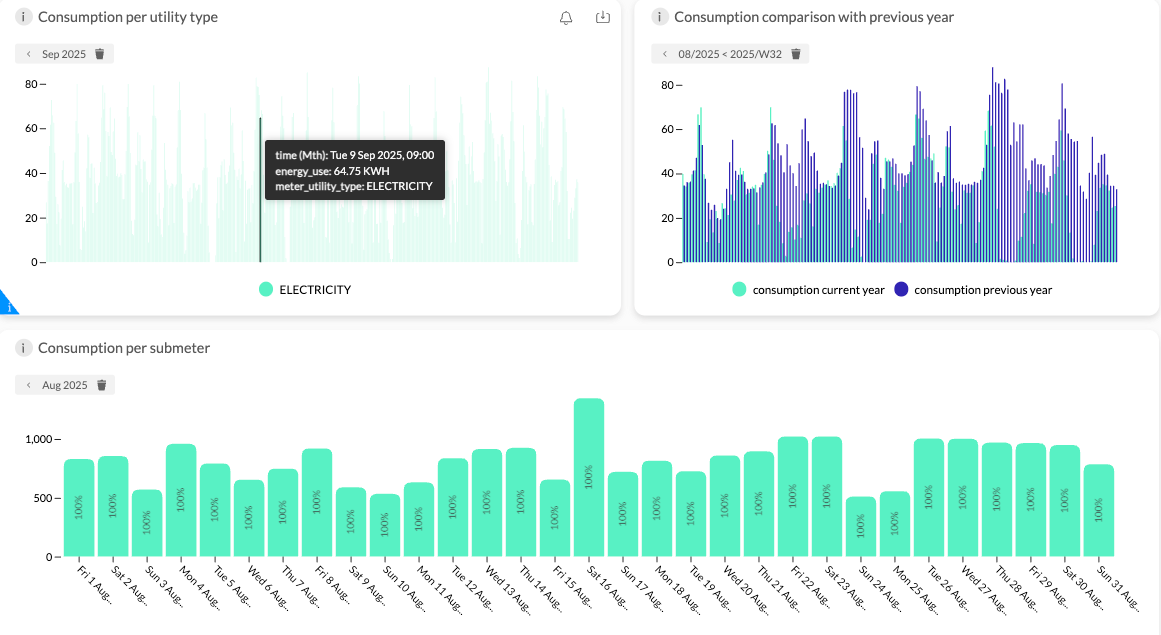Toggle consumption current year legend
Screen dimensions: 1161x635
pos(808,289)
